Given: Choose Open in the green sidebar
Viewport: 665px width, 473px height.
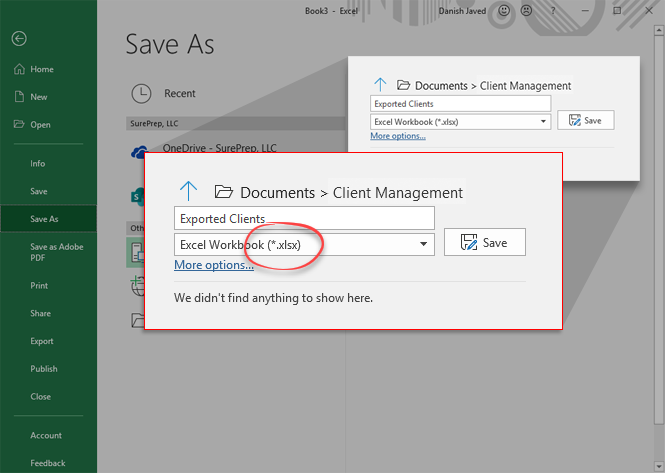Looking at the screenshot, I should [32, 125].
